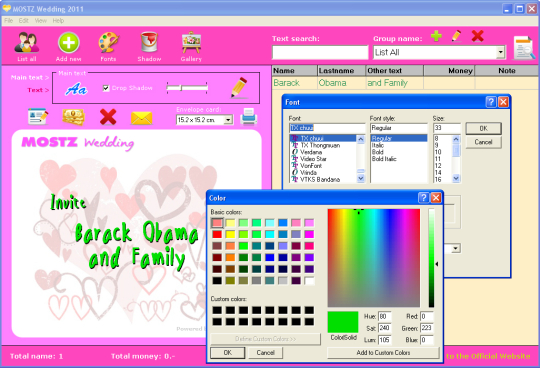This screenshot has width=540, height=368.
Task: Click Cancel in the Color dialog
Action: [266, 353]
